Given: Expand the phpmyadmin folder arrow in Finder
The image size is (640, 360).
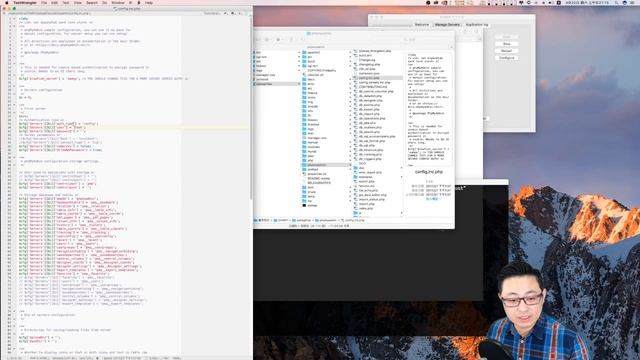Looking at the screenshot, I should tap(350, 165).
